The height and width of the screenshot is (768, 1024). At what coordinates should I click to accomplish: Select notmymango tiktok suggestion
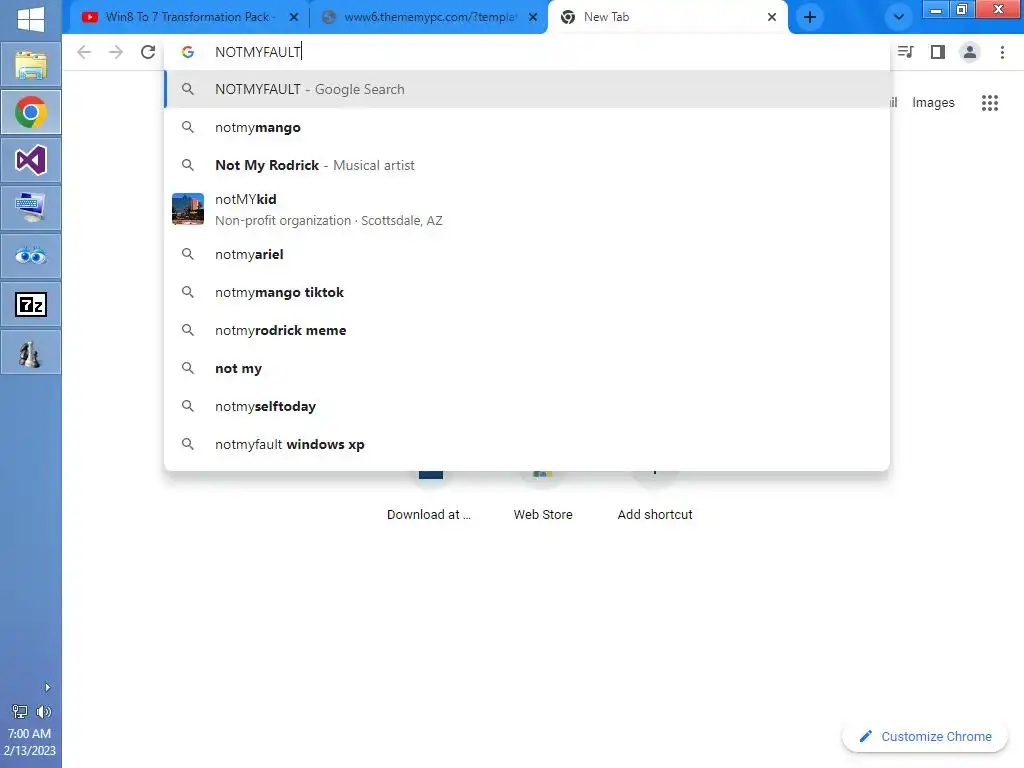(526, 292)
